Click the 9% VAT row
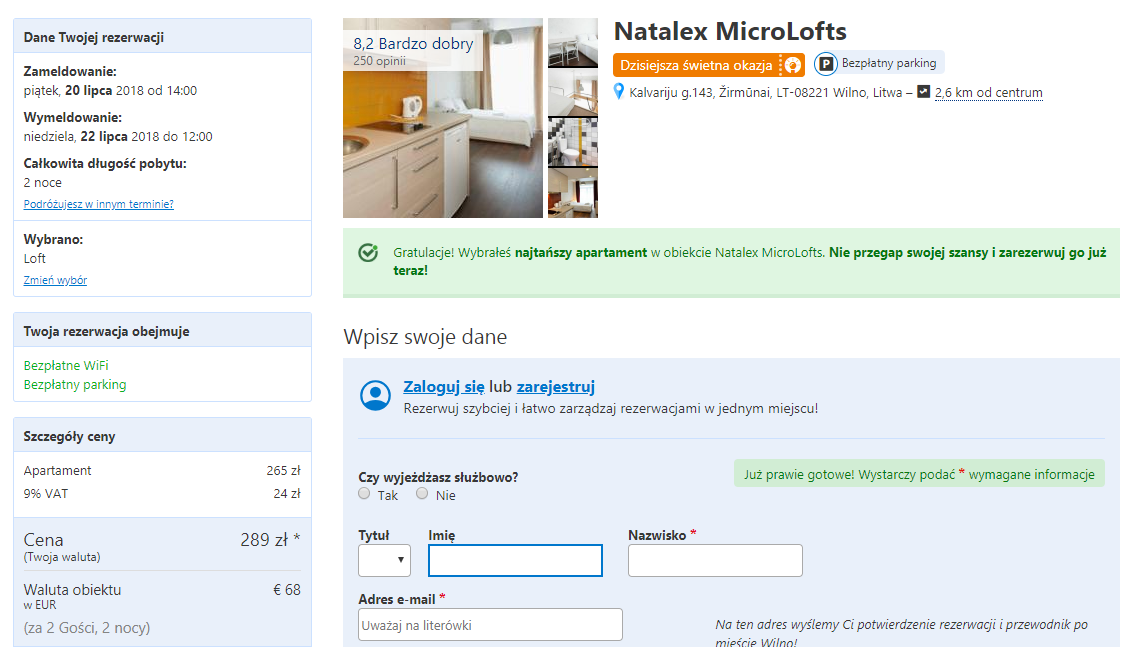 coord(162,494)
